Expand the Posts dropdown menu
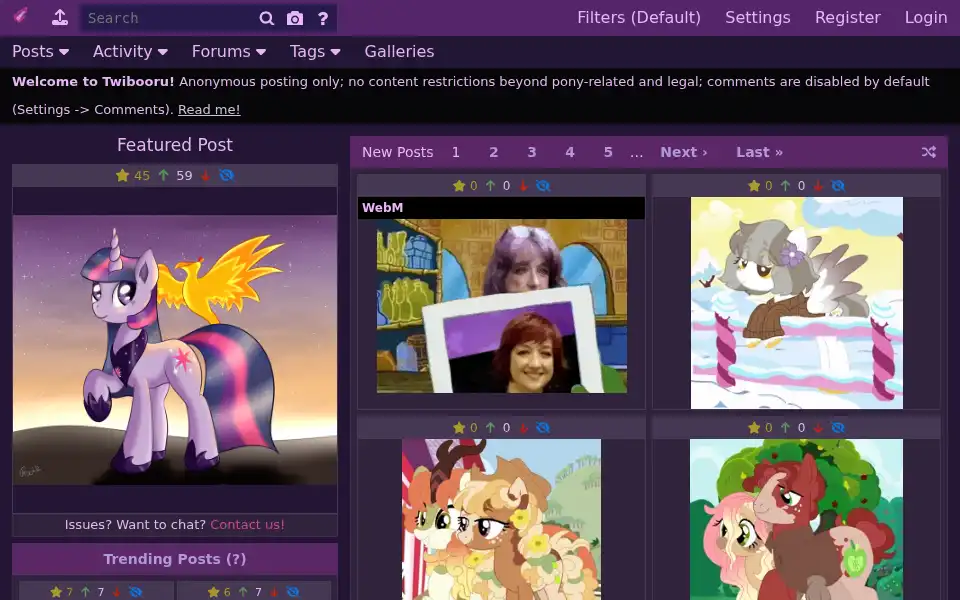The image size is (960, 600). pos(40,51)
